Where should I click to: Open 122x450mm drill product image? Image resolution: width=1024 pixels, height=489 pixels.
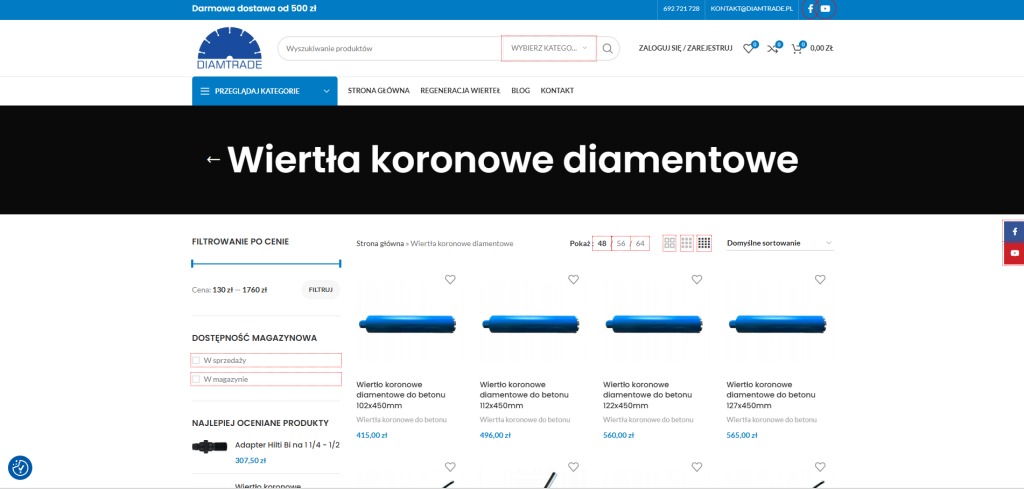(x=654, y=323)
